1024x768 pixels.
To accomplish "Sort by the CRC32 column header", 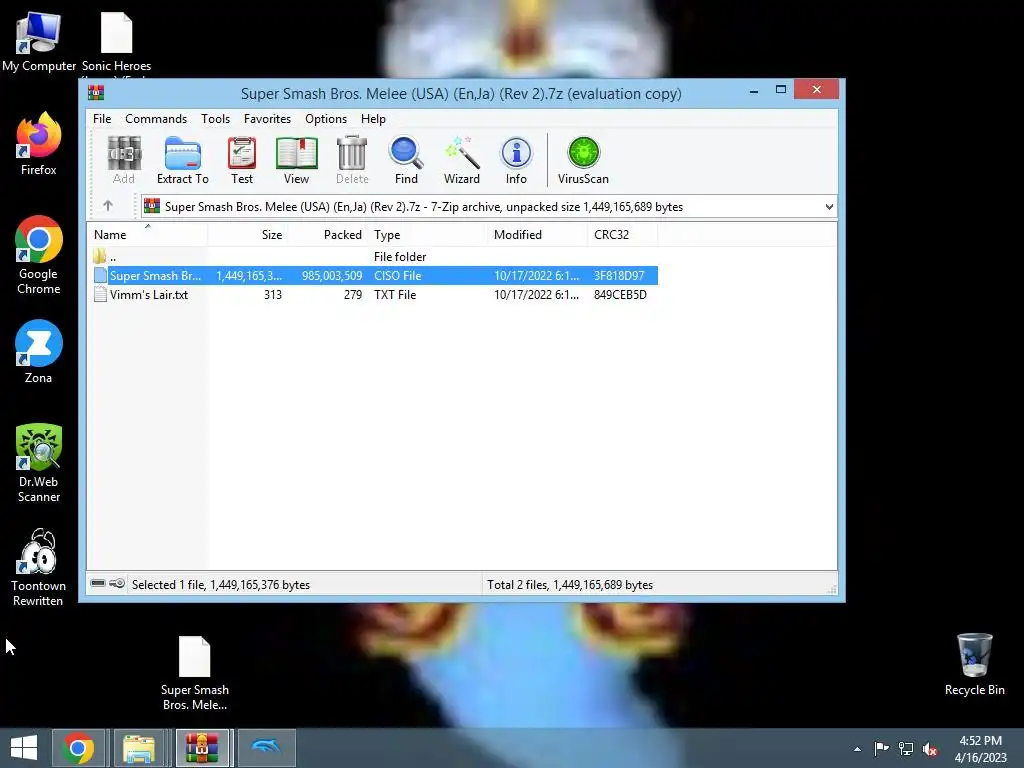I will 622,234.
